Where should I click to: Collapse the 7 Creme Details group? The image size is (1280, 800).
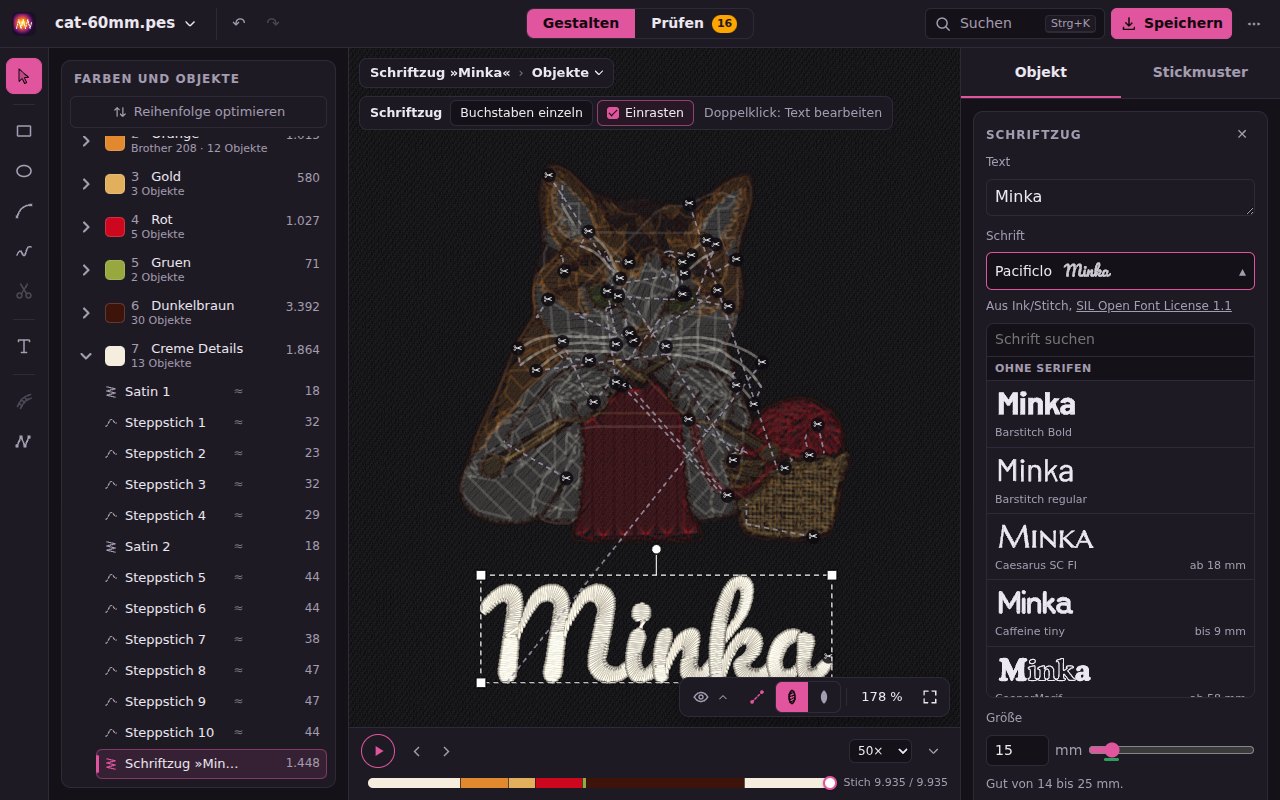click(86, 355)
